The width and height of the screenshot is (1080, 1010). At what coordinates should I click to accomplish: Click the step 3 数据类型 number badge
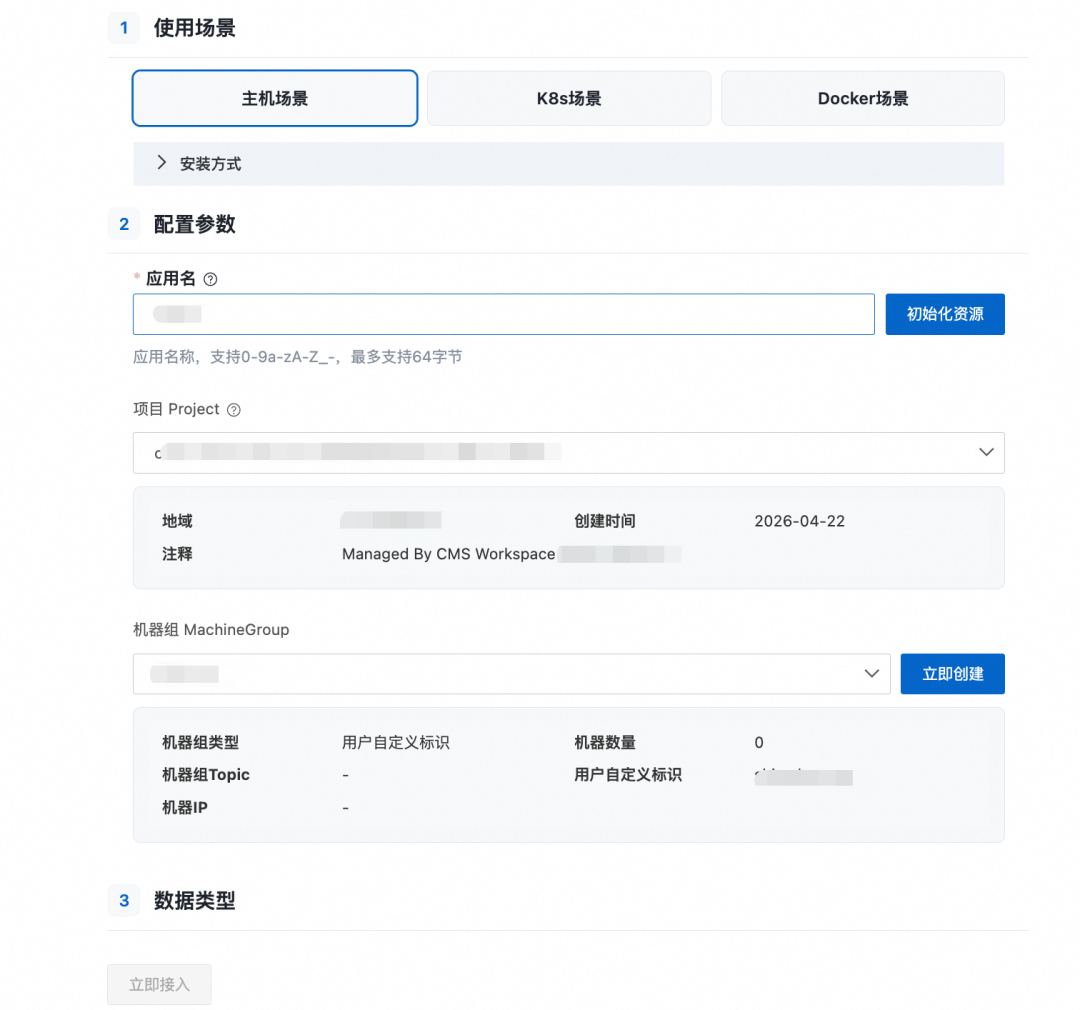coord(123,901)
